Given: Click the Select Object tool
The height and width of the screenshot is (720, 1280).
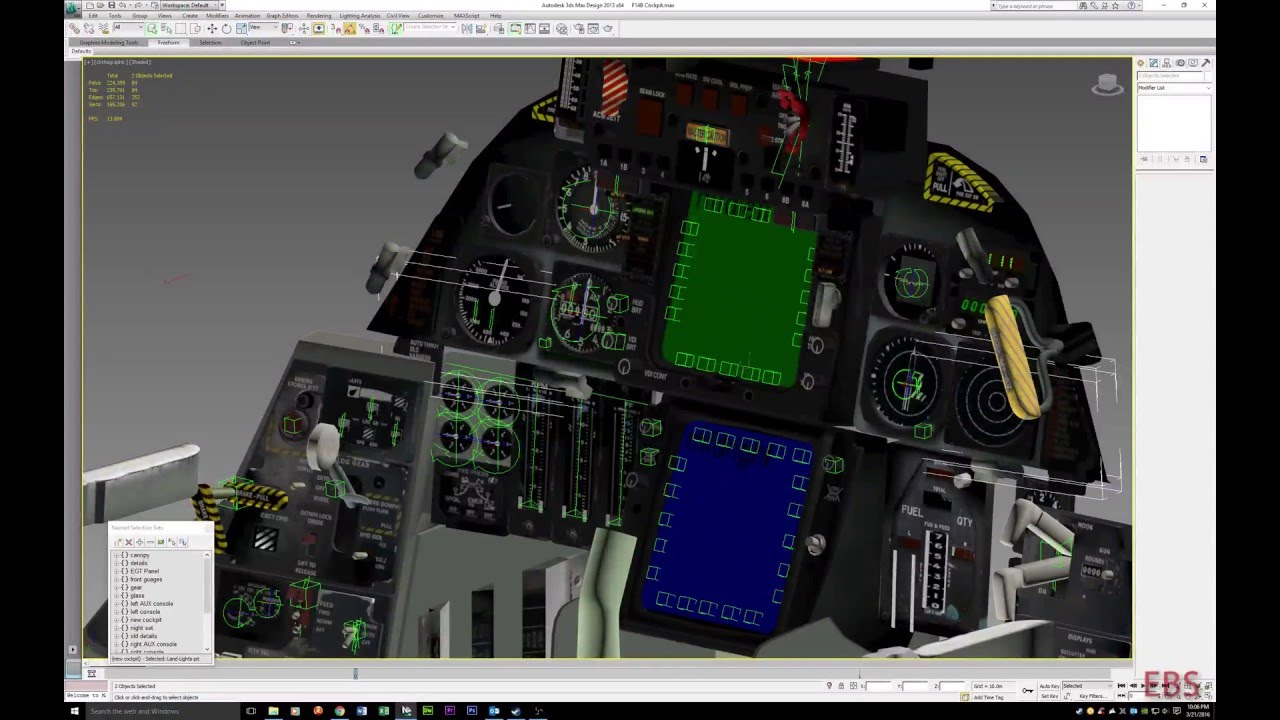Looking at the screenshot, I should pos(152,28).
